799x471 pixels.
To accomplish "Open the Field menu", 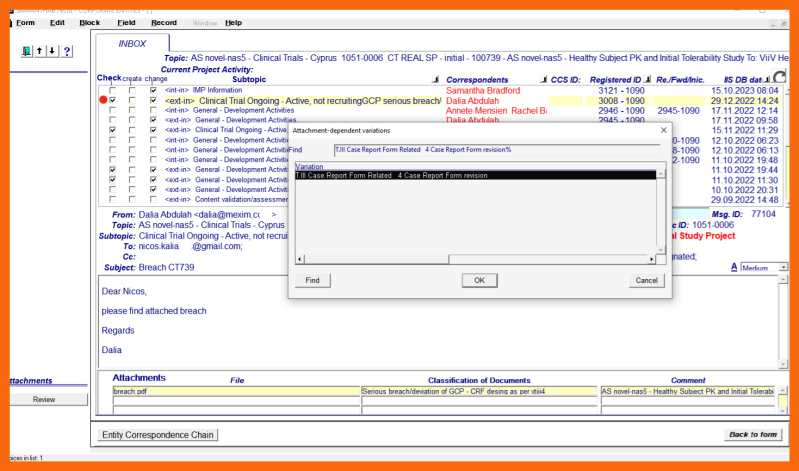I will pos(126,22).
